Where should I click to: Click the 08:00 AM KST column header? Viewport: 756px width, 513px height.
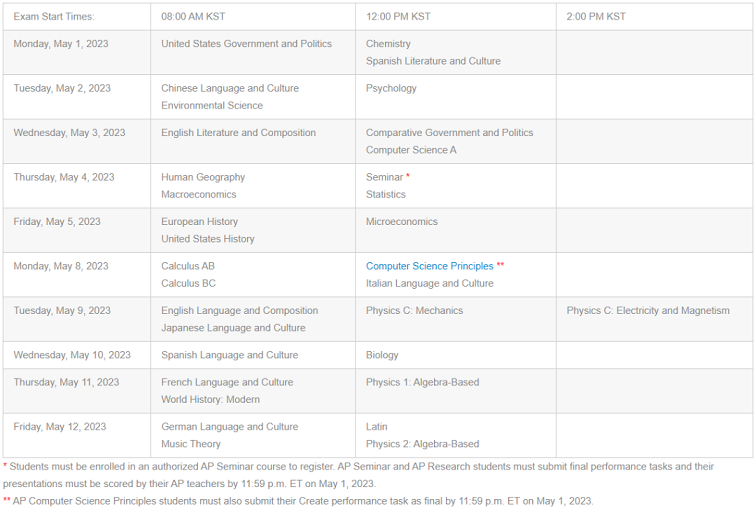[x=253, y=17]
